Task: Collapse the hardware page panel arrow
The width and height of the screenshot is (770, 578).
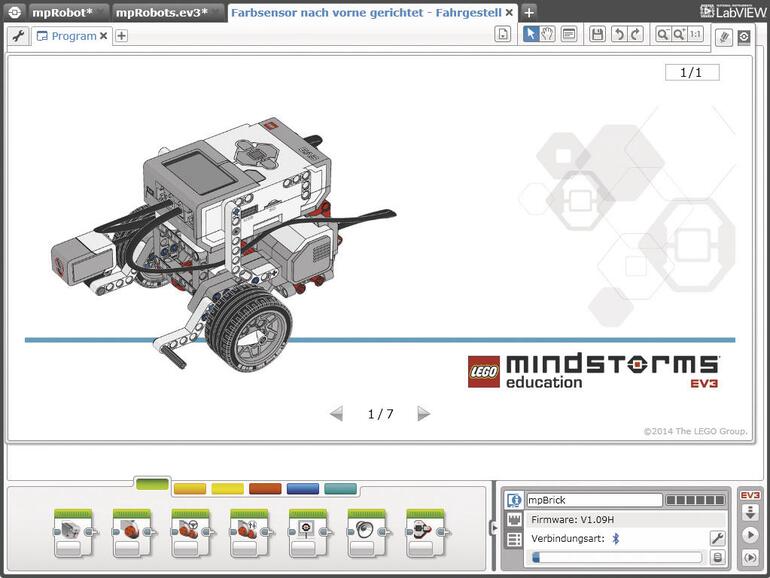Action: [x=493, y=528]
